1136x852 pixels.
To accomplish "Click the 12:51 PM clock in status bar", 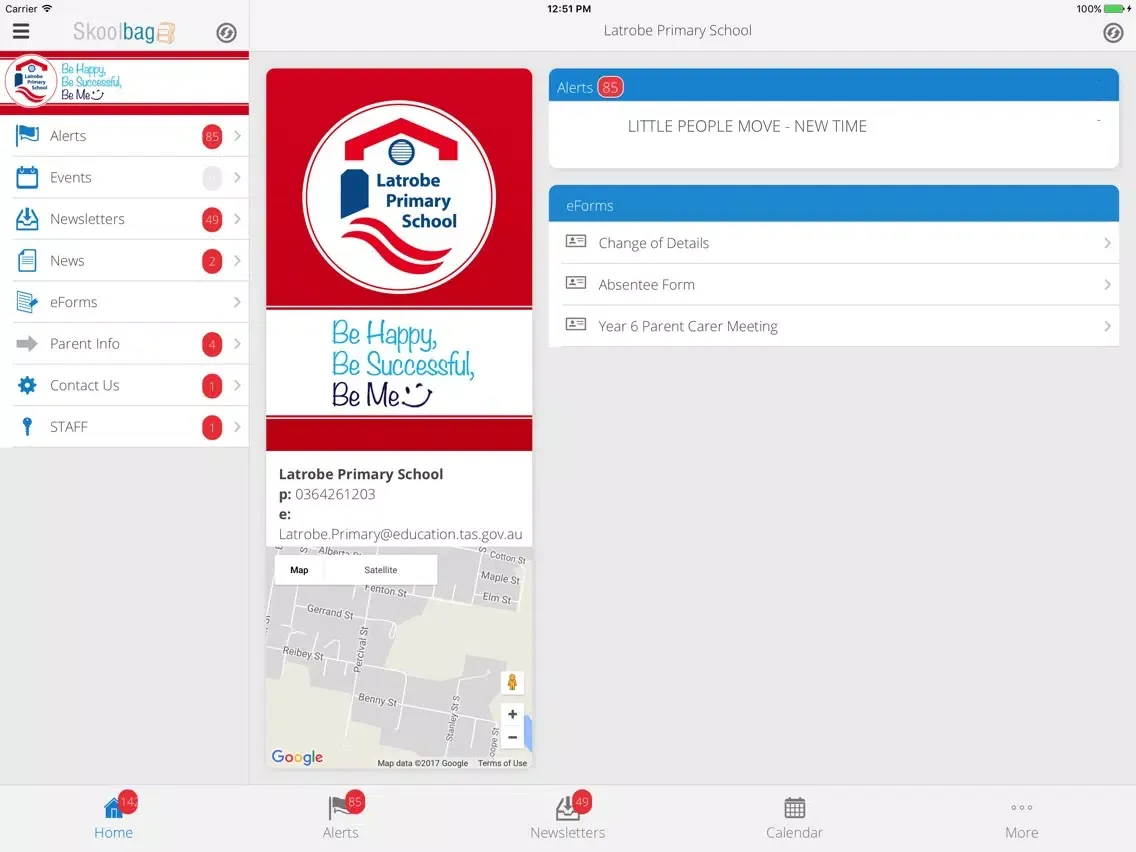I will click(569, 9).
